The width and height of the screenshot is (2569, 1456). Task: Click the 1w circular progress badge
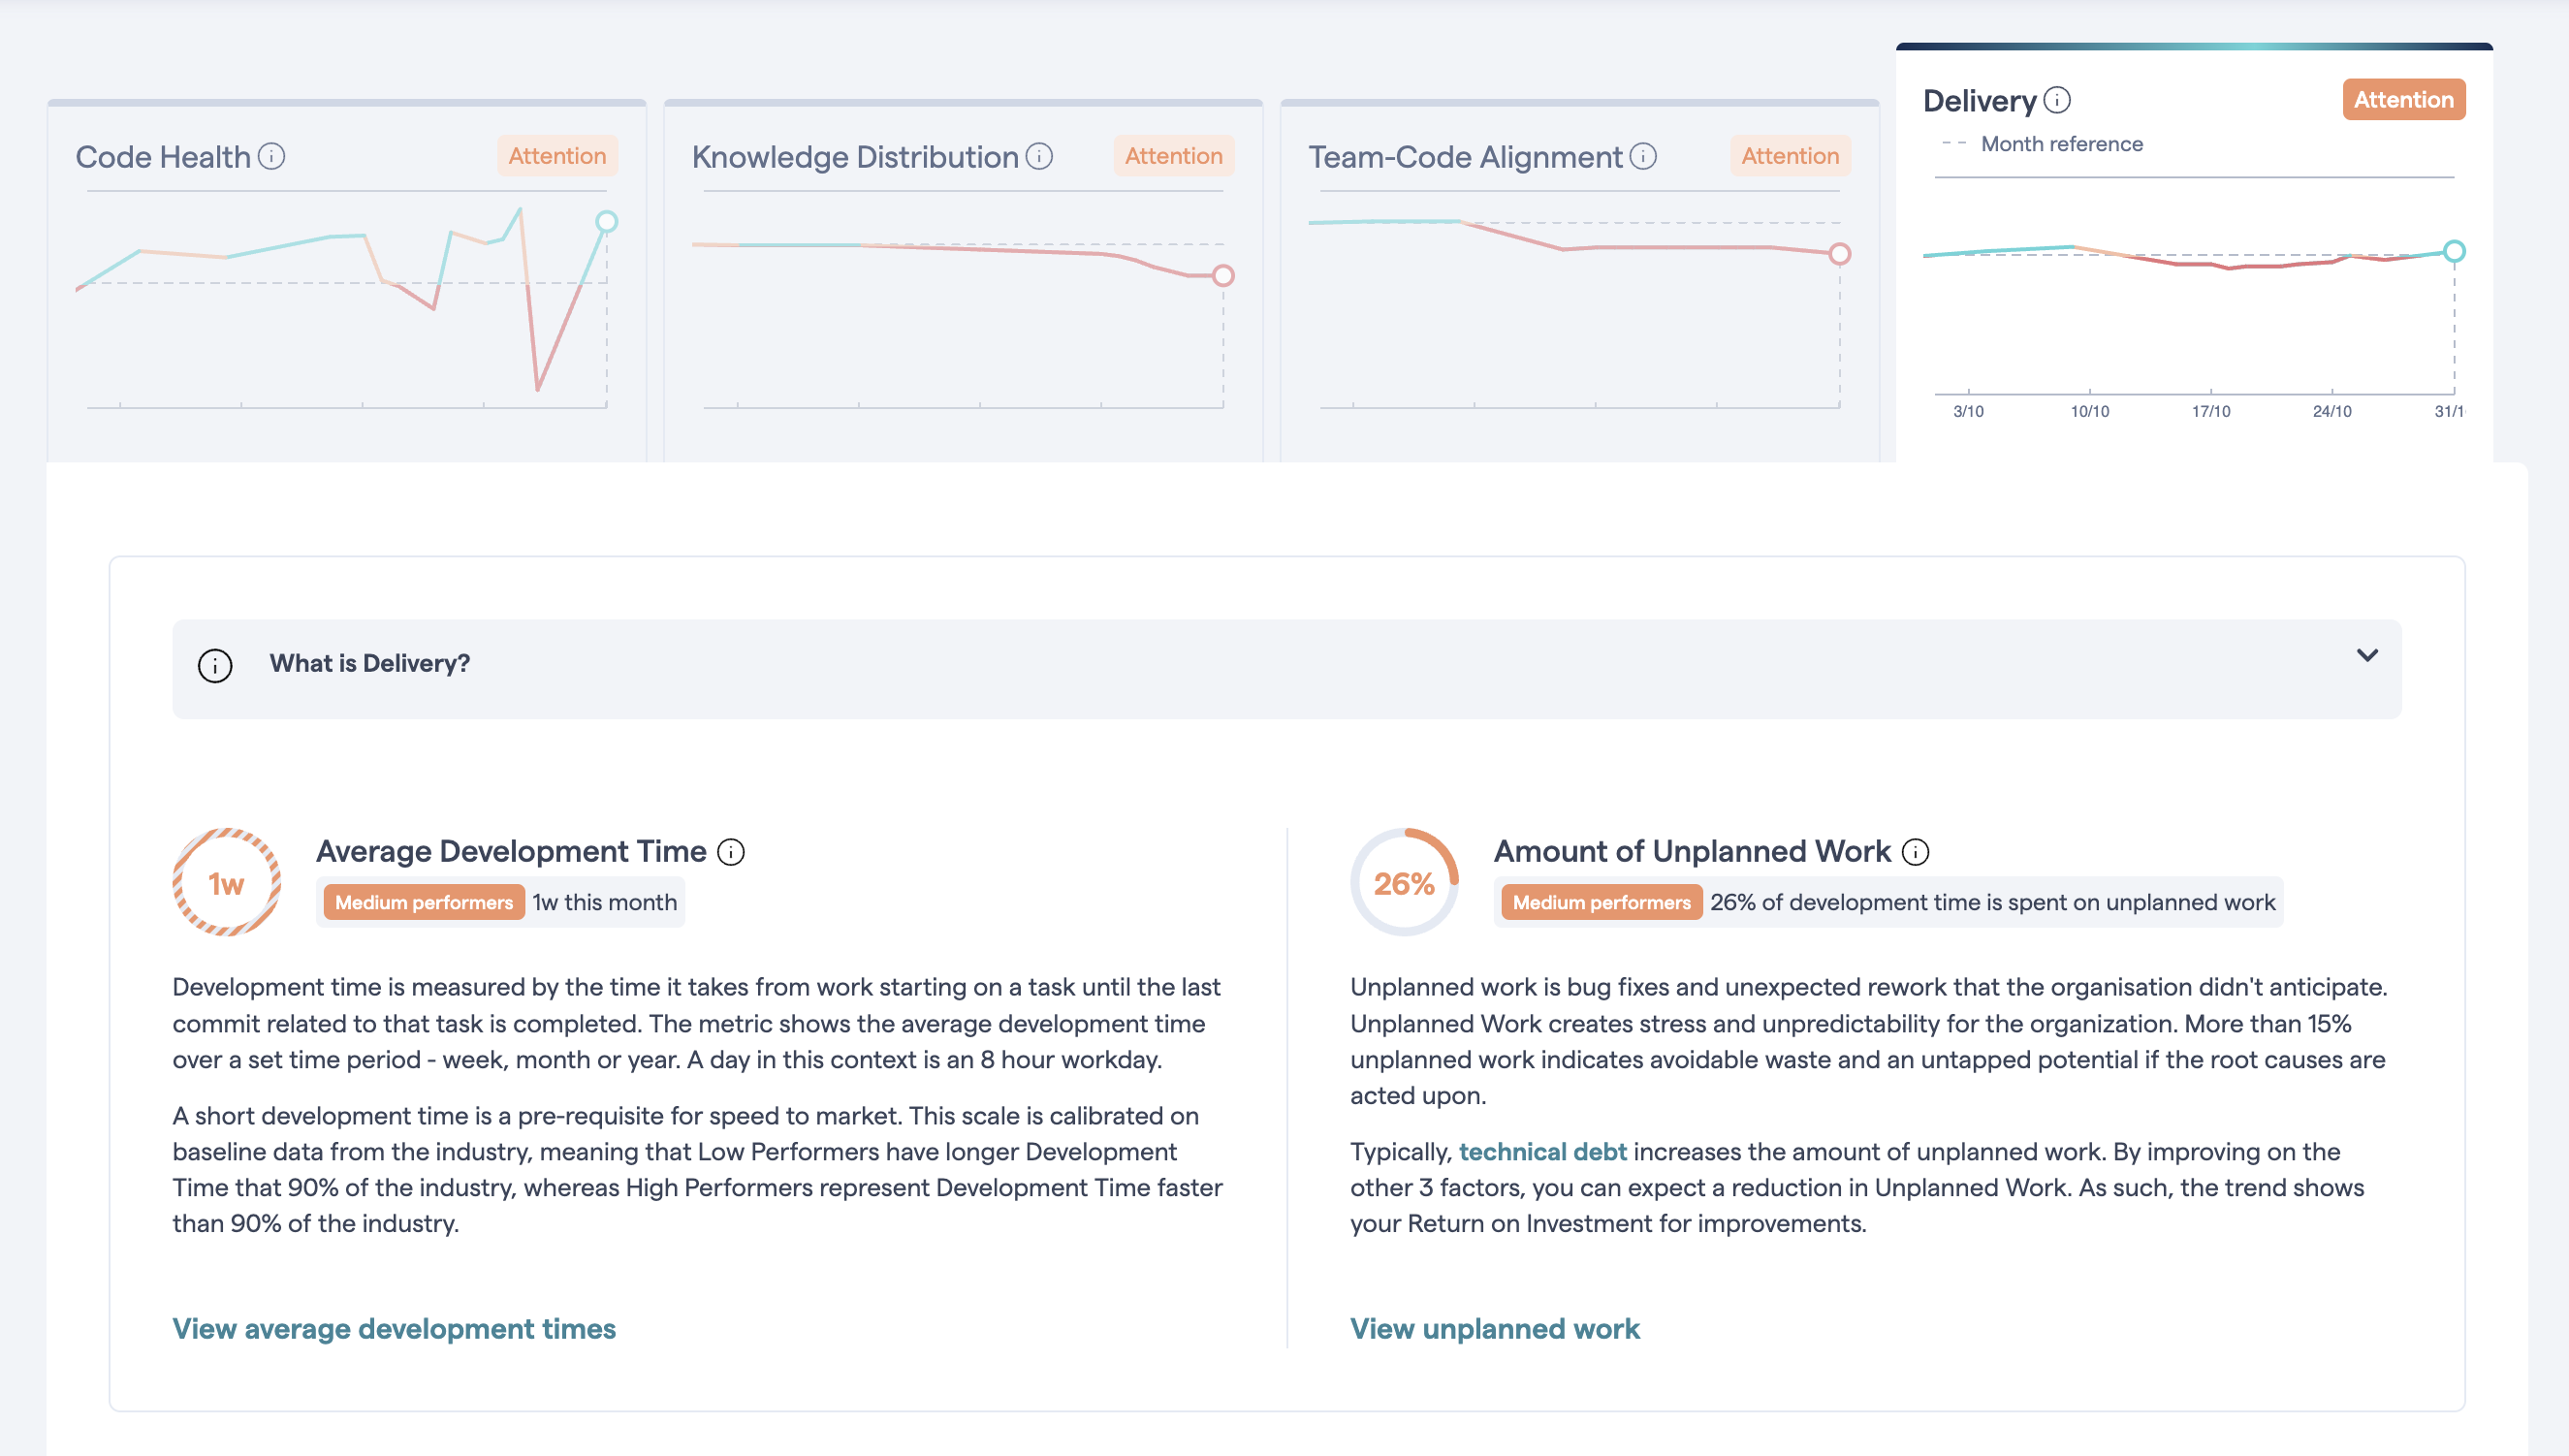(x=227, y=883)
